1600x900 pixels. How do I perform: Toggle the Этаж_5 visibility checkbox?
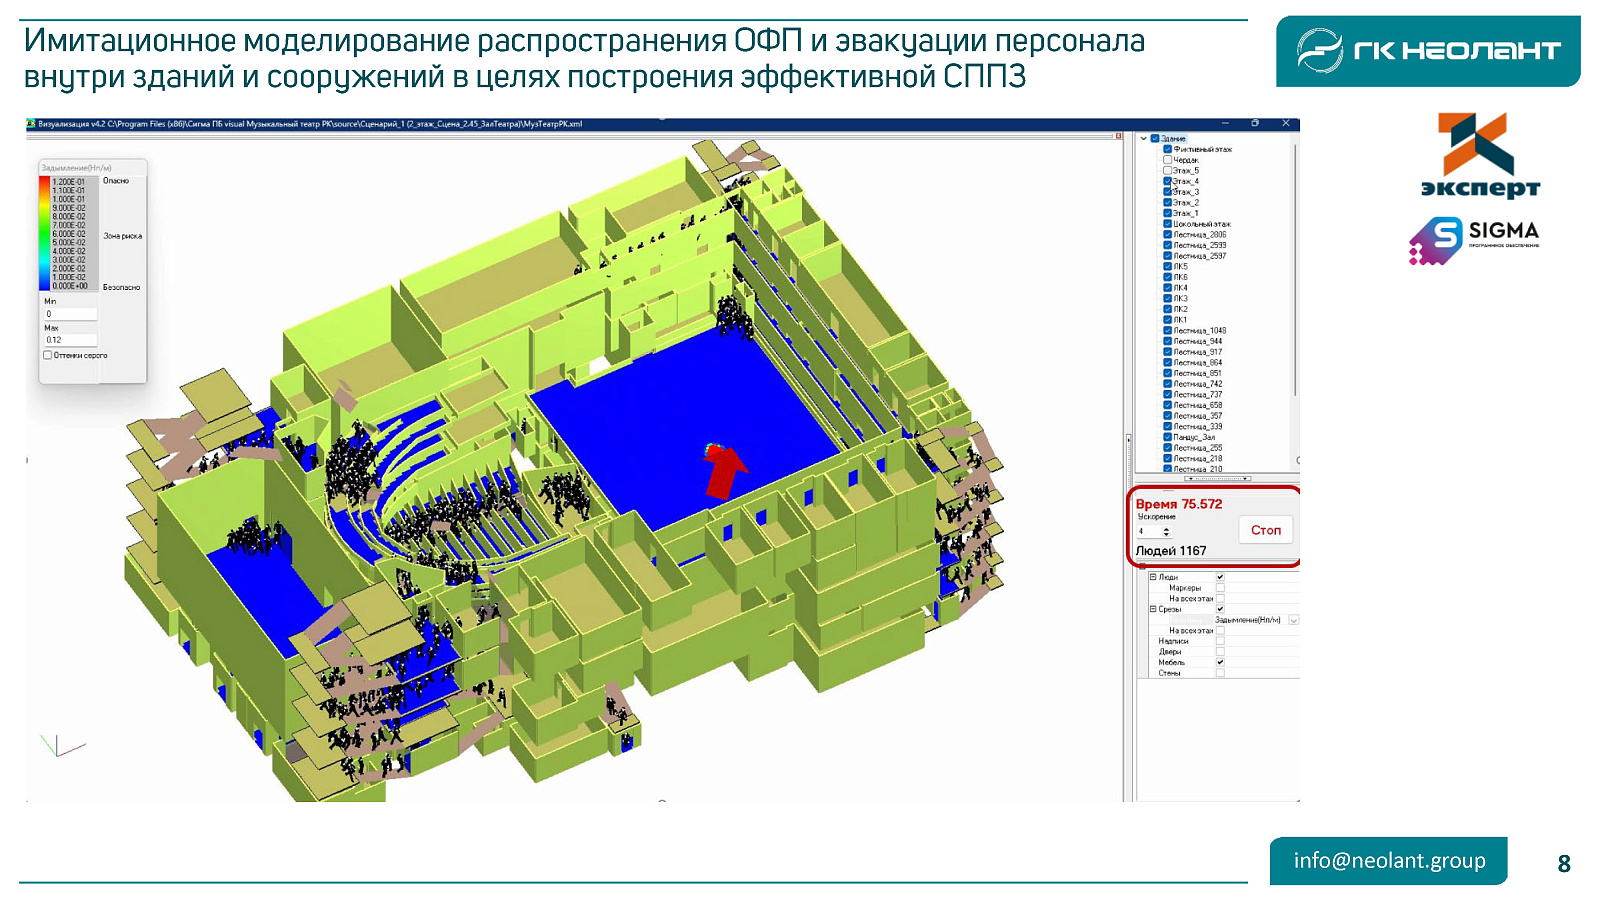pyautogui.click(x=1167, y=171)
